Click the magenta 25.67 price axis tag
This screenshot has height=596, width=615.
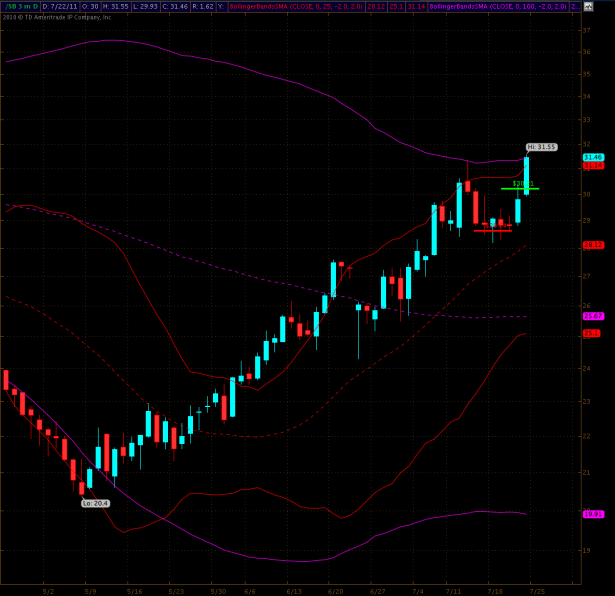click(x=592, y=316)
